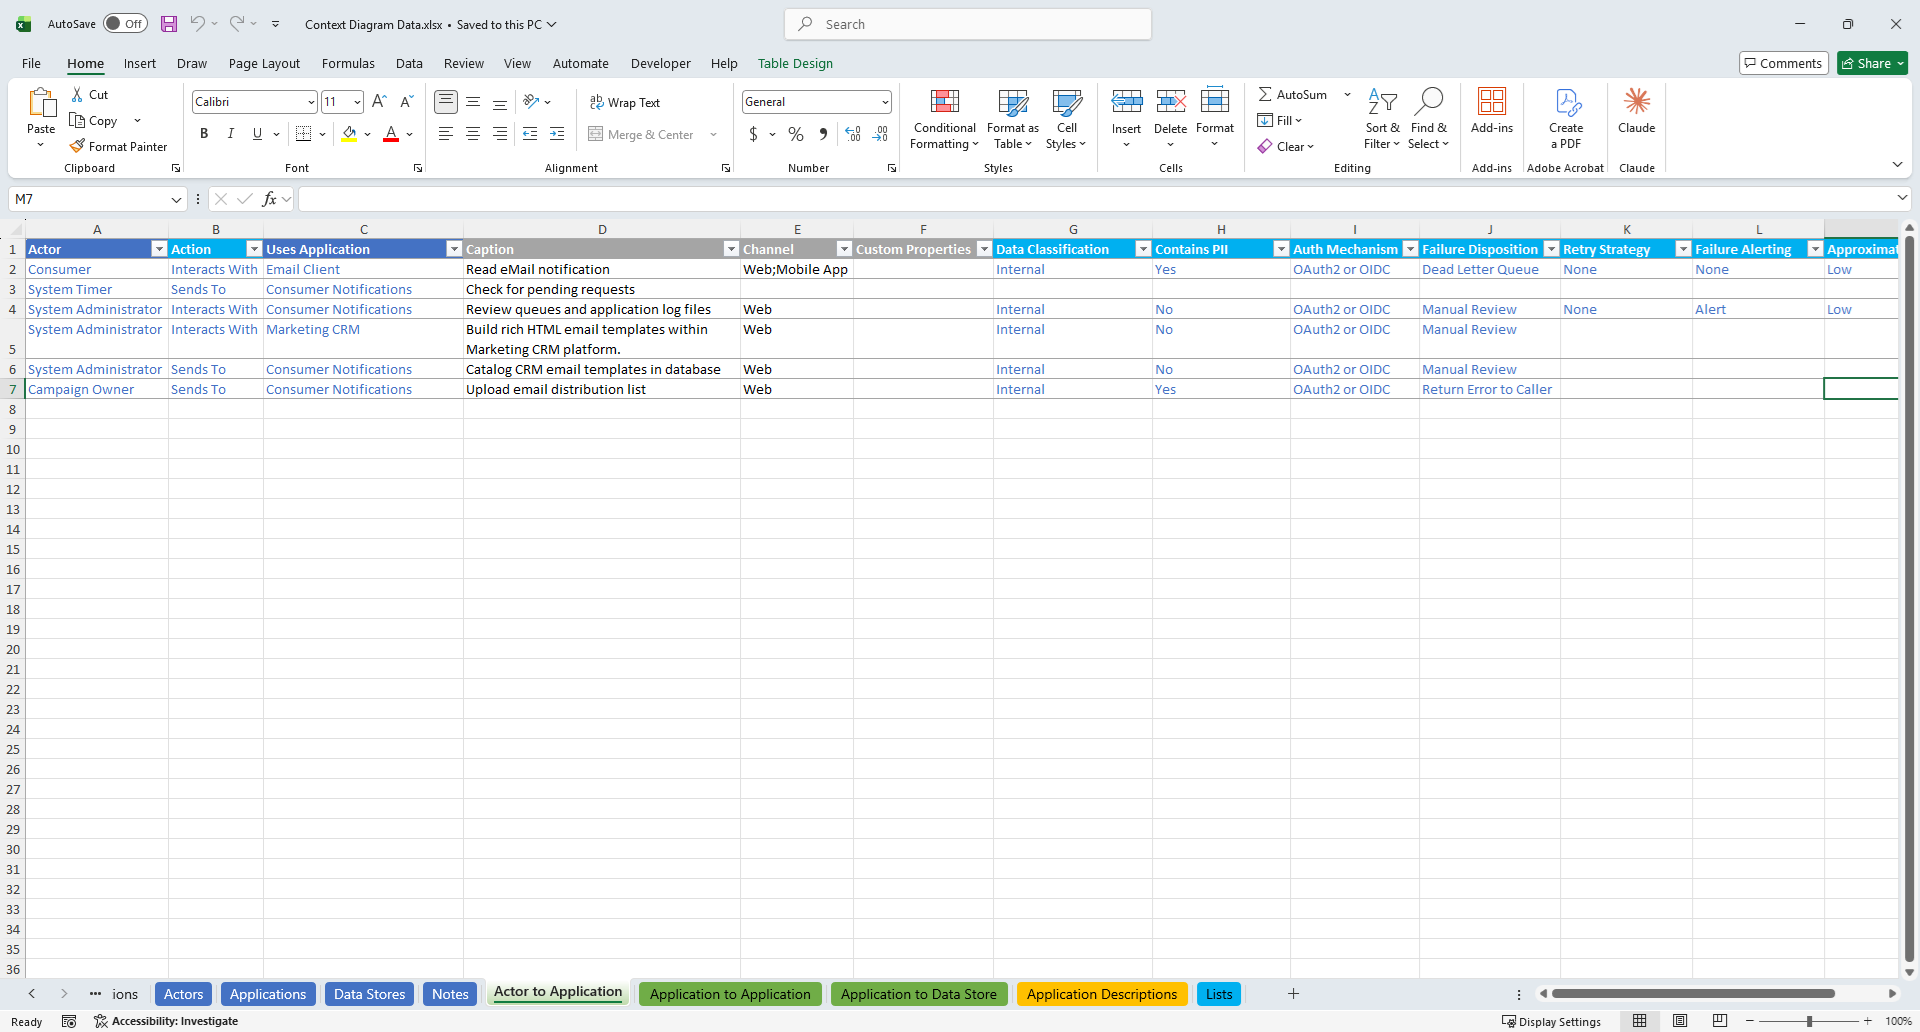Viewport: 1920px width, 1032px height.
Task: Toggle AutoSave switch on
Action: pos(125,24)
